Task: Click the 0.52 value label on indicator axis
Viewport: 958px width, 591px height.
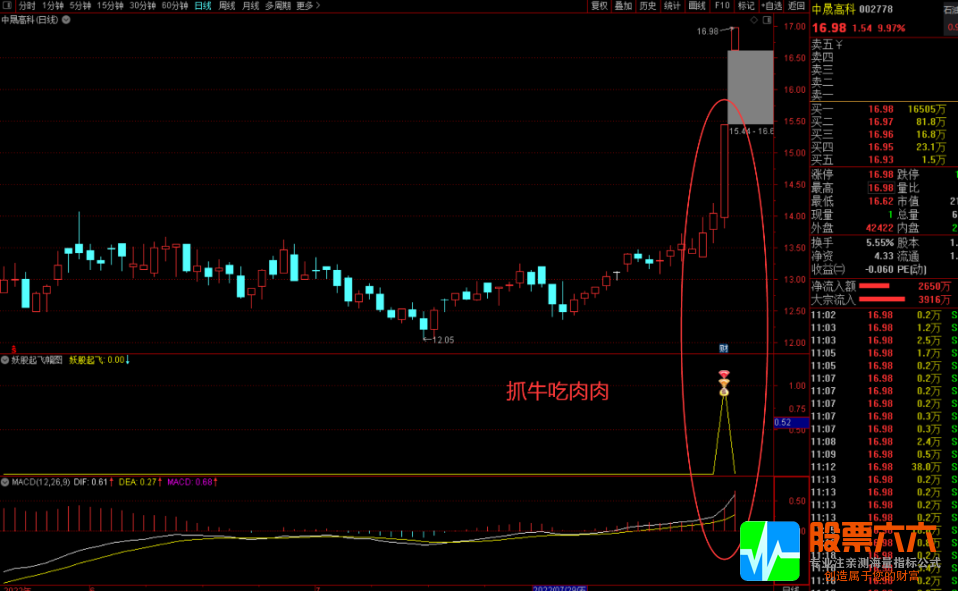Action: pos(783,423)
